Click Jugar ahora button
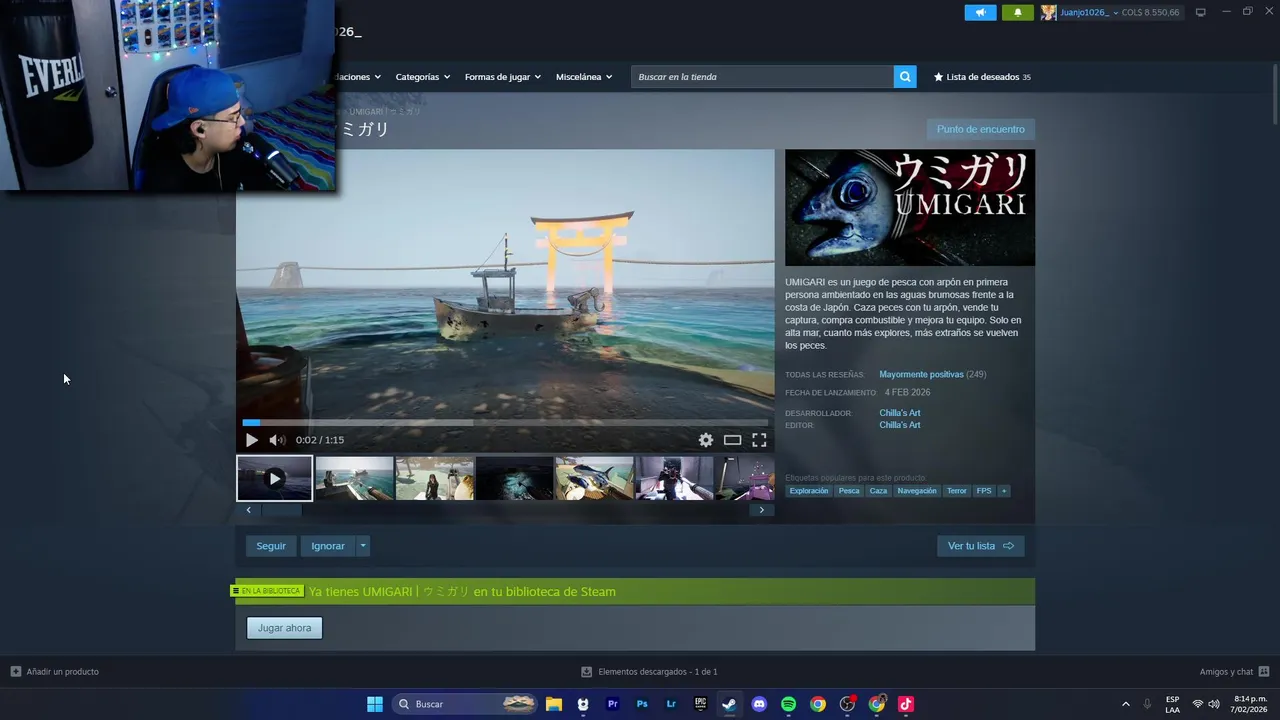 pyautogui.click(x=285, y=628)
